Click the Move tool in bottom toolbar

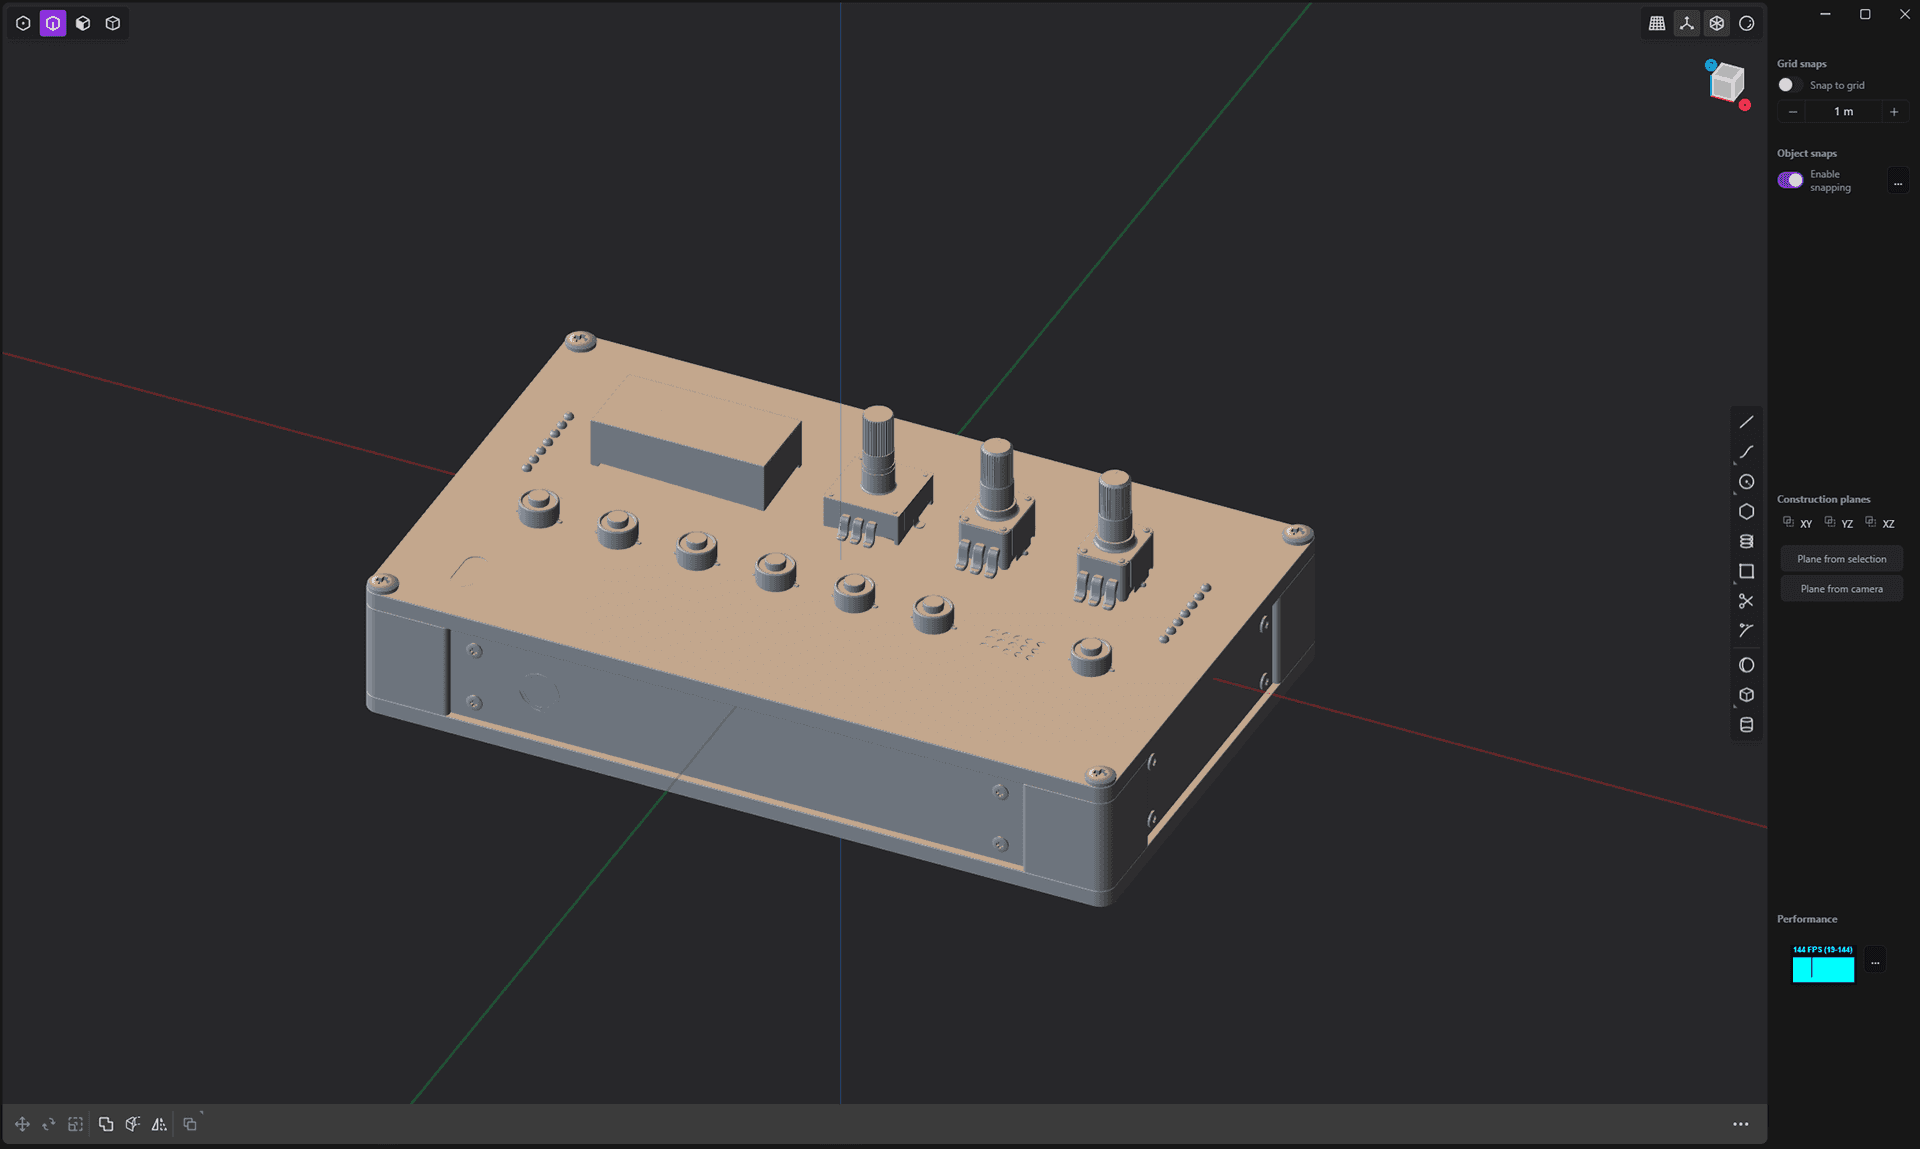[22, 1124]
